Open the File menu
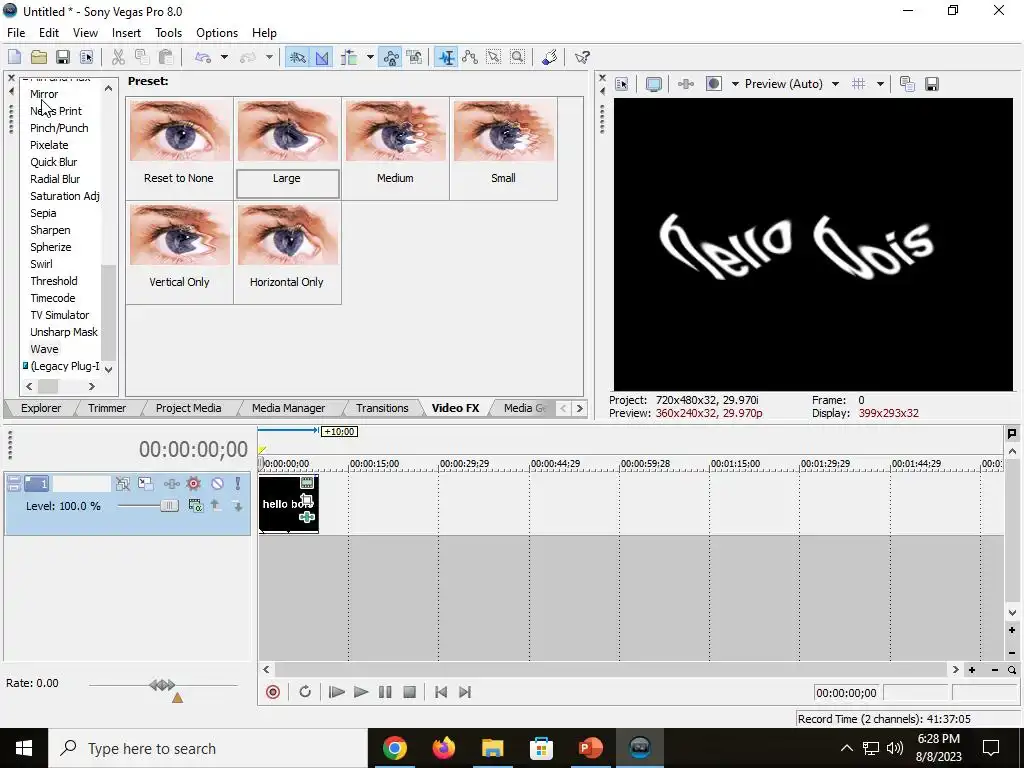This screenshot has height=768, width=1024. (x=16, y=33)
